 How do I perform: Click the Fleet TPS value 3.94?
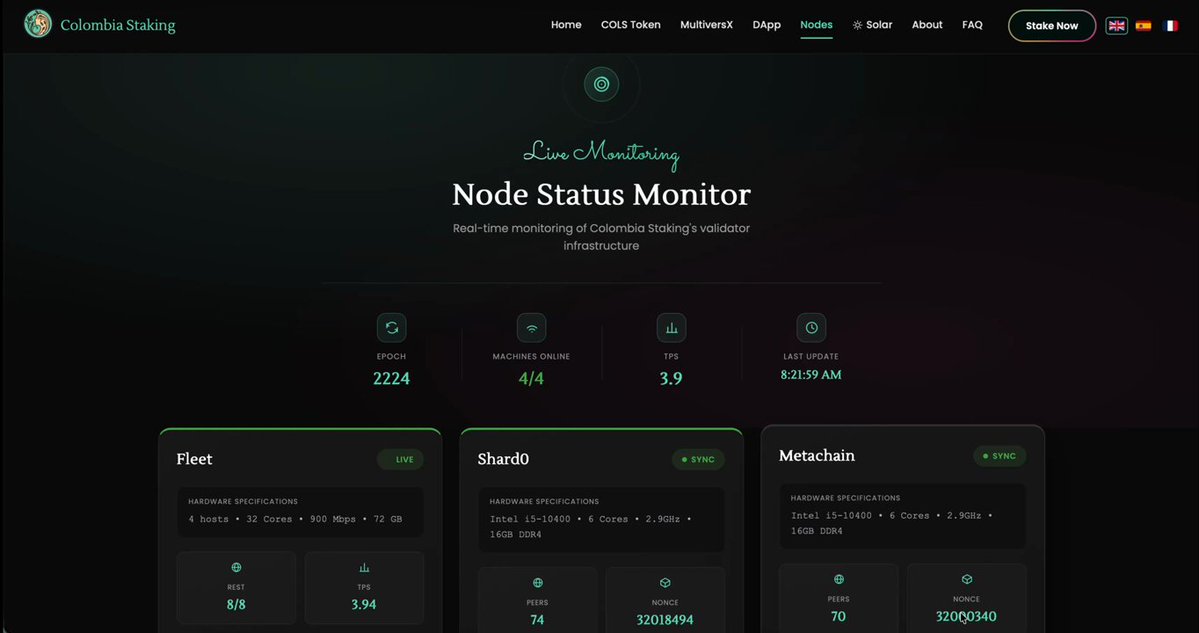click(364, 605)
